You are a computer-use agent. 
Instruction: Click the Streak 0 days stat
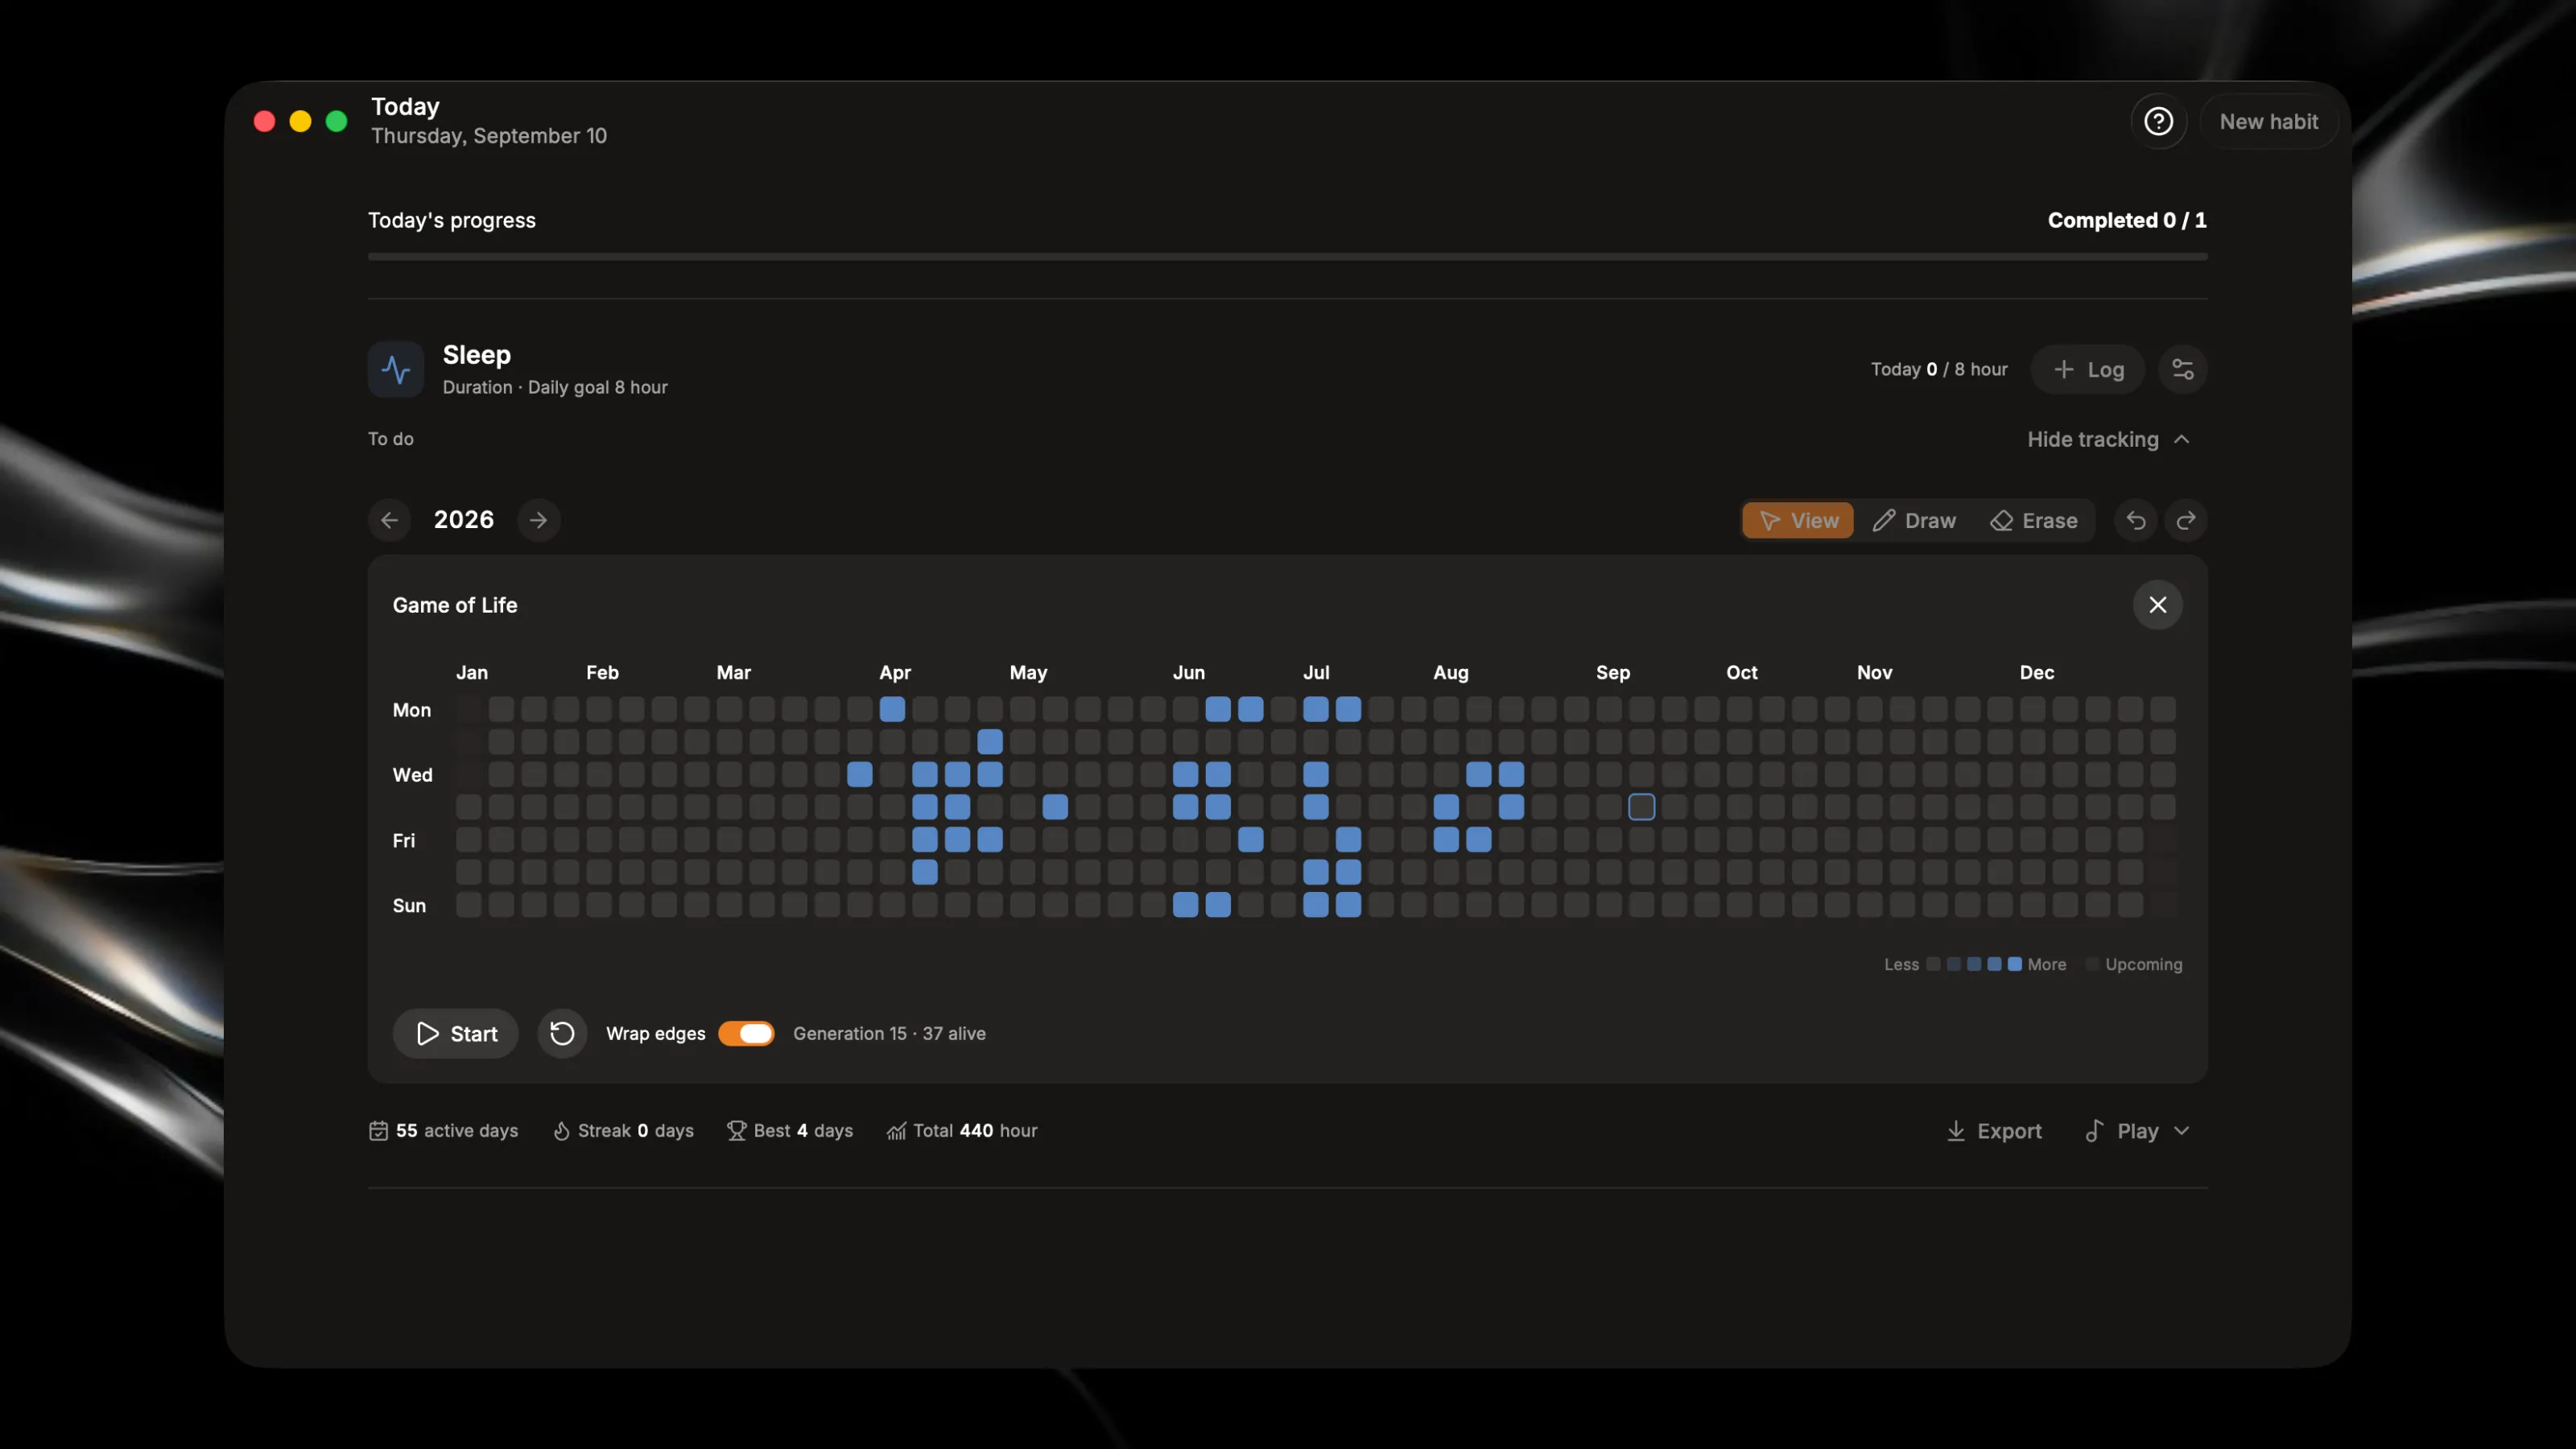click(x=623, y=1131)
